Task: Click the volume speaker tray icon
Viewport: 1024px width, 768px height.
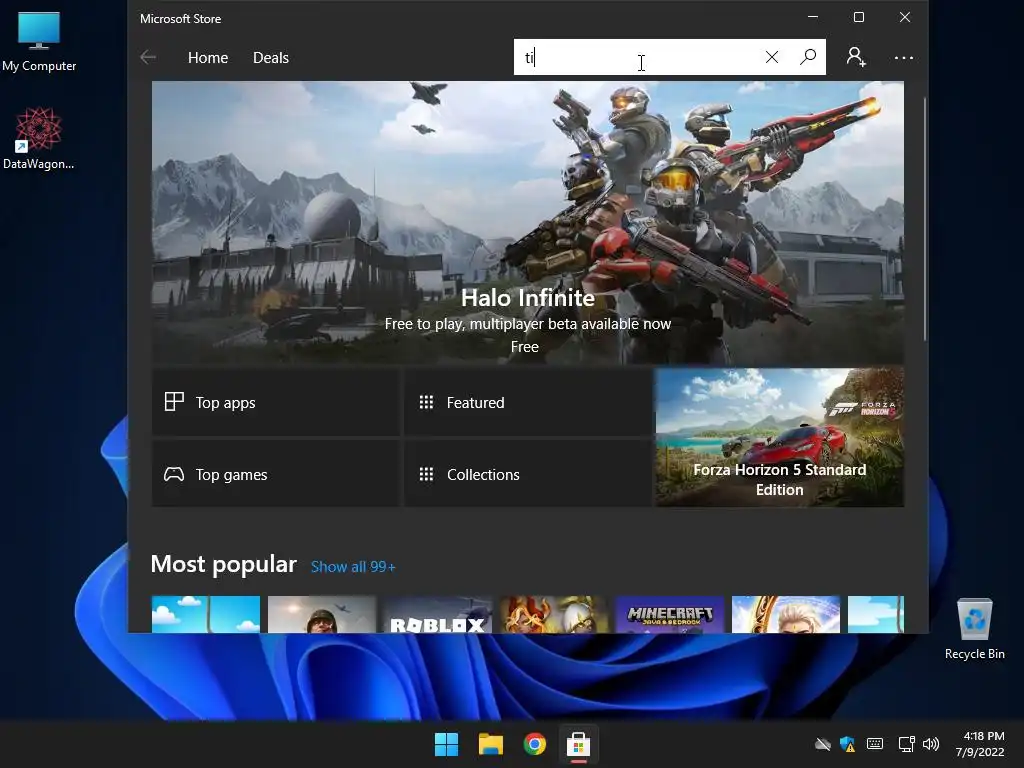Action: (x=931, y=744)
